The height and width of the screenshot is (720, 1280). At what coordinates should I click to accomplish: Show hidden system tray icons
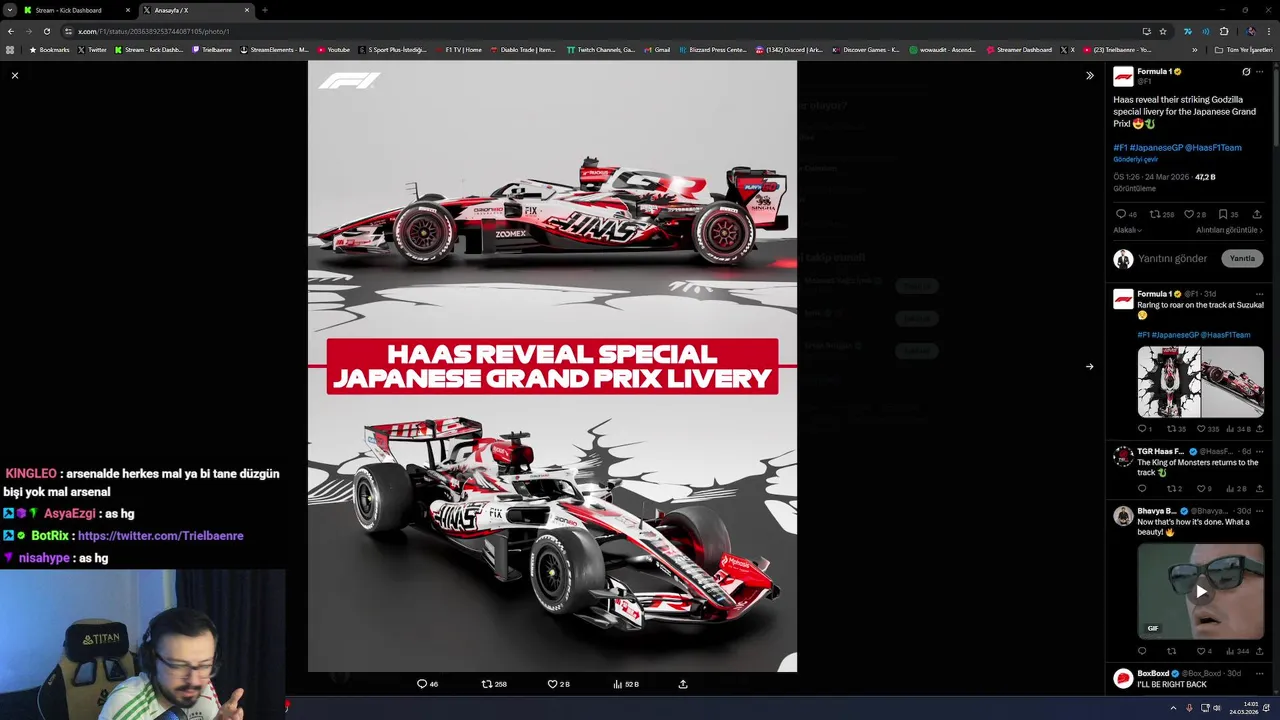1174,708
